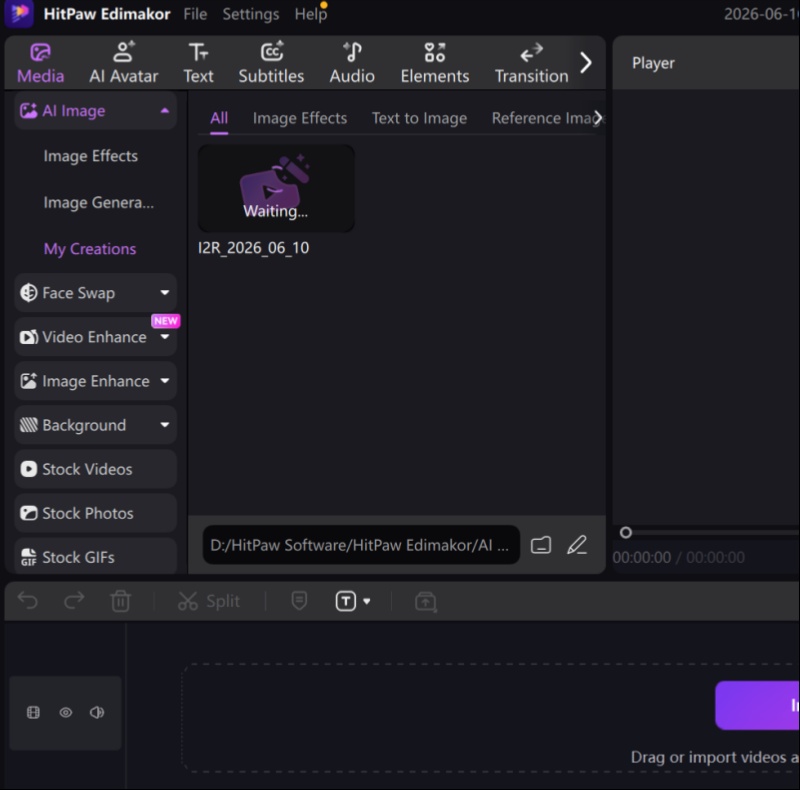Open the File menu
Image resolution: width=800 pixels, height=790 pixels.
click(x=195, y=14)
